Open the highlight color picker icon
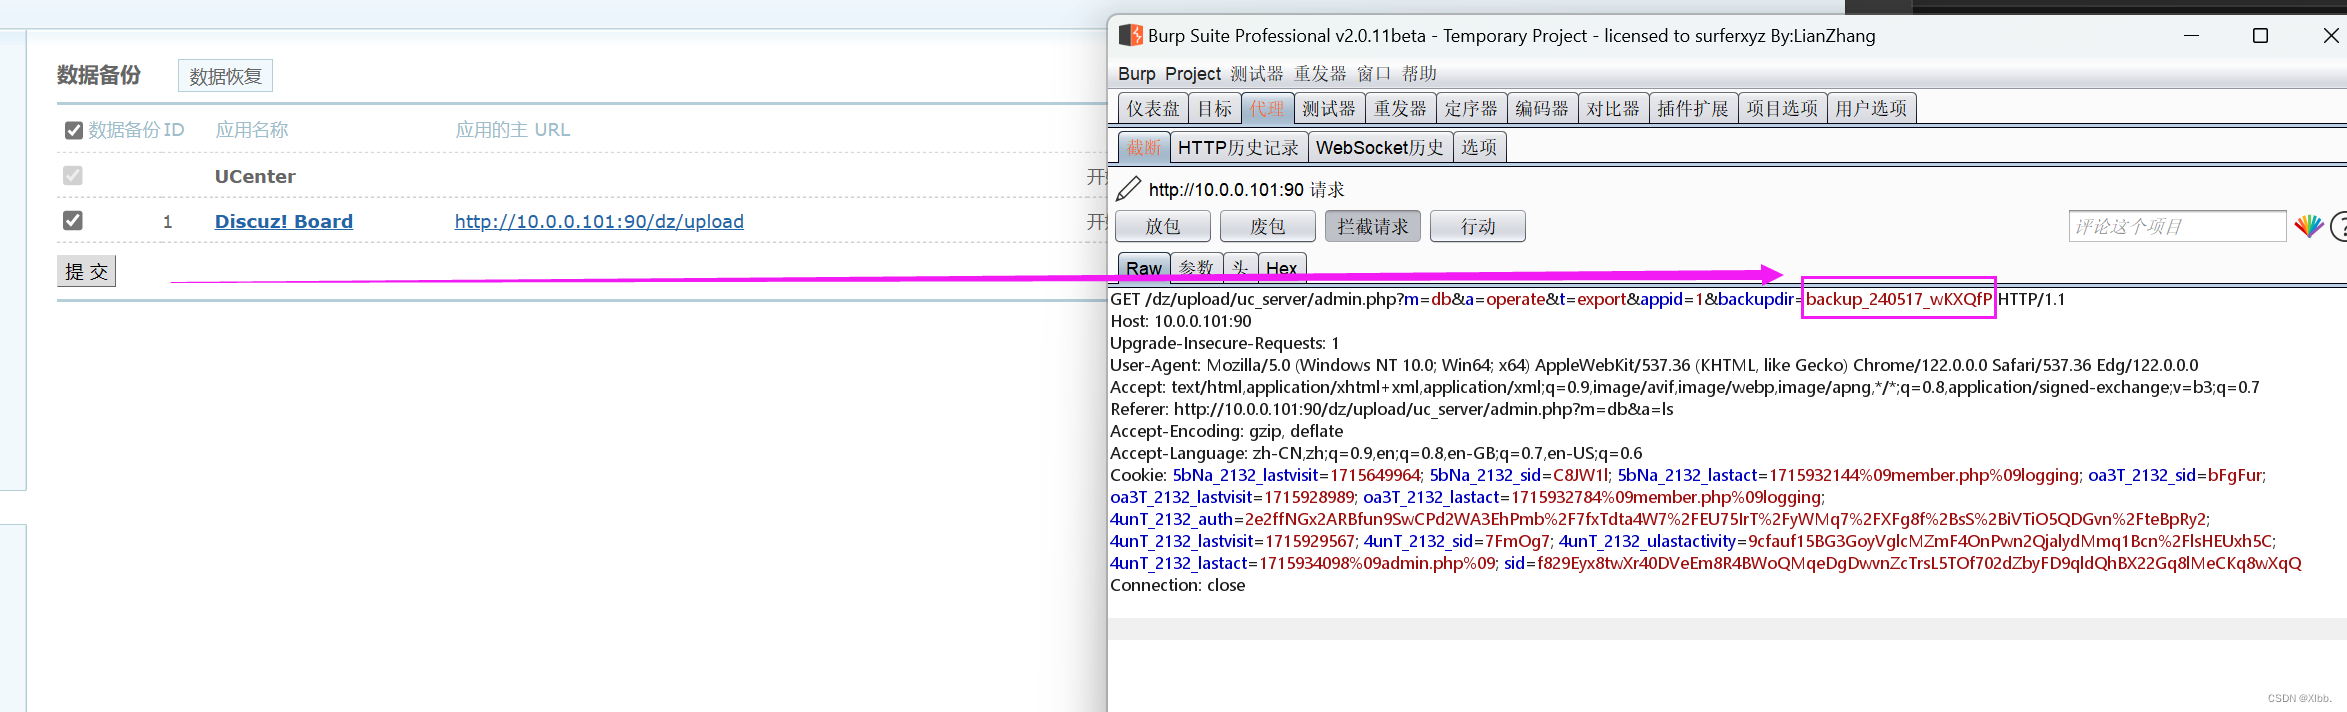2347x712 pixels. click(x=2308, y=226)
